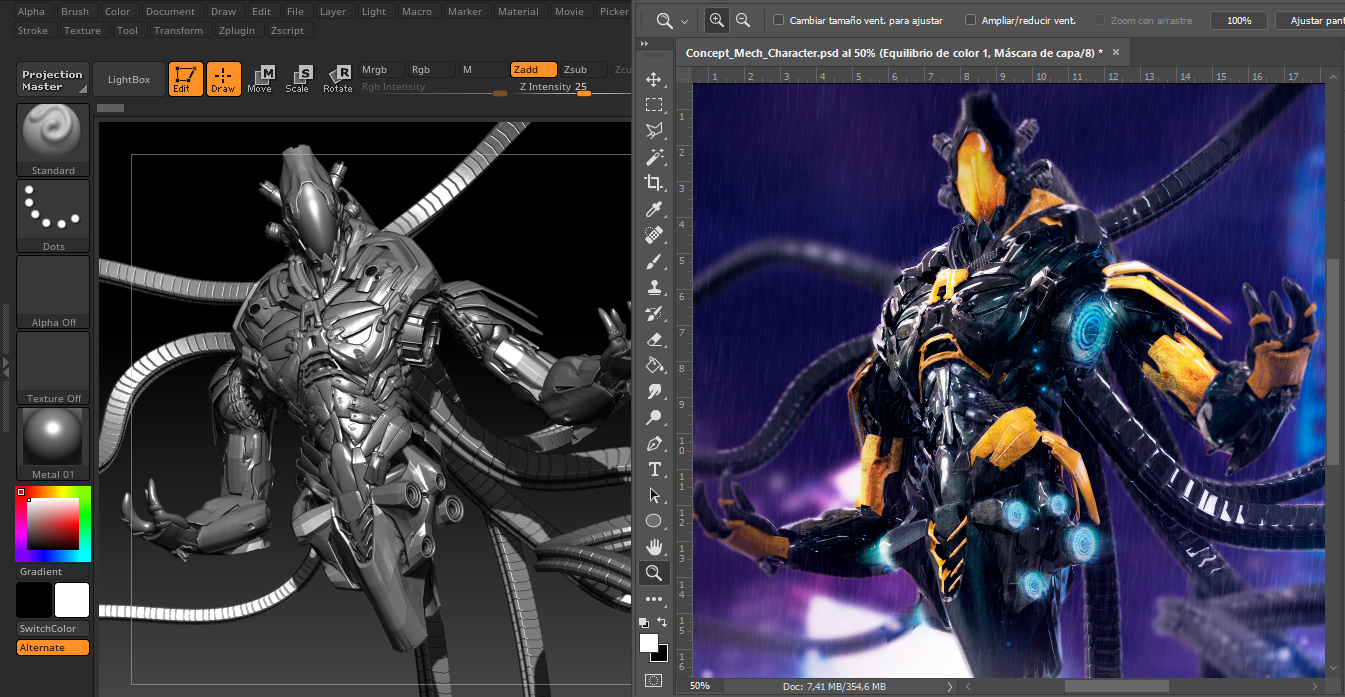
Task: Toggle Quick Mask mode icon
Action: pyautogui.click(x=654, y=680)
